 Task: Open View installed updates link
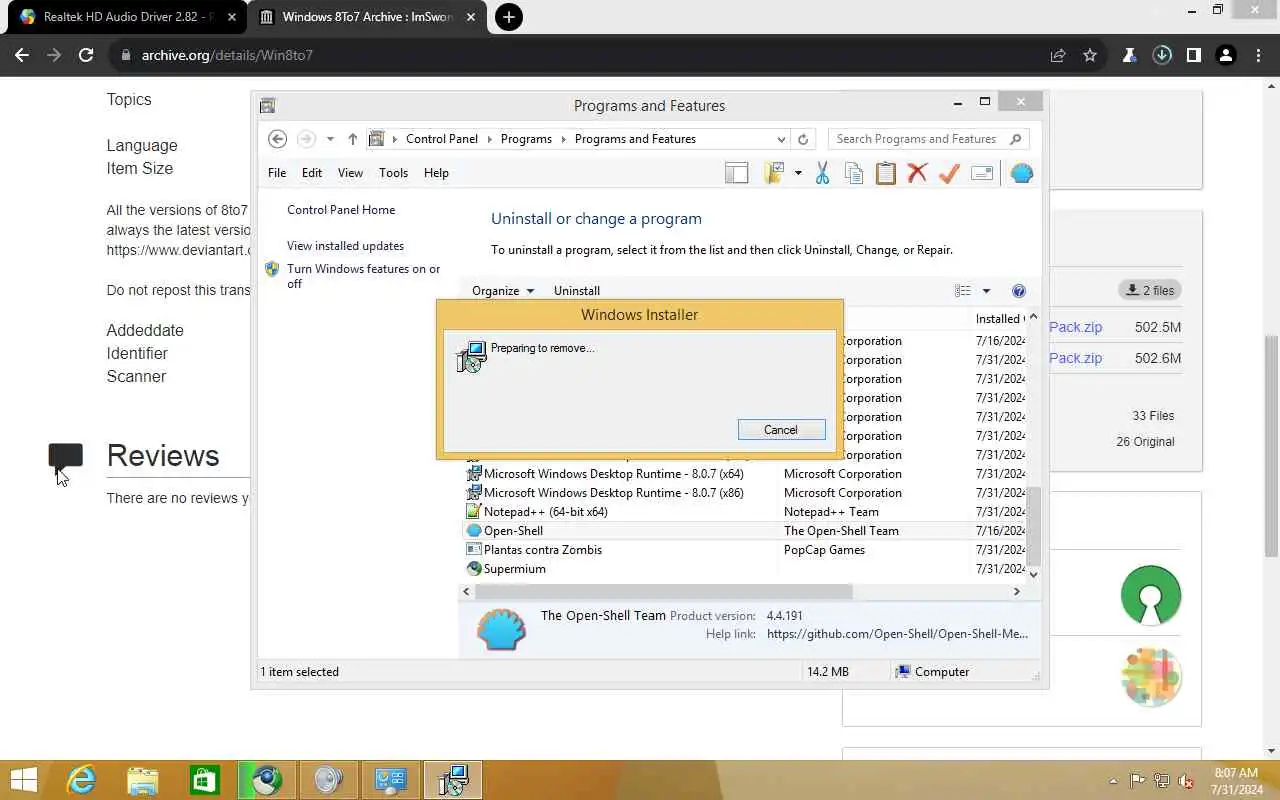coord(345,246)
